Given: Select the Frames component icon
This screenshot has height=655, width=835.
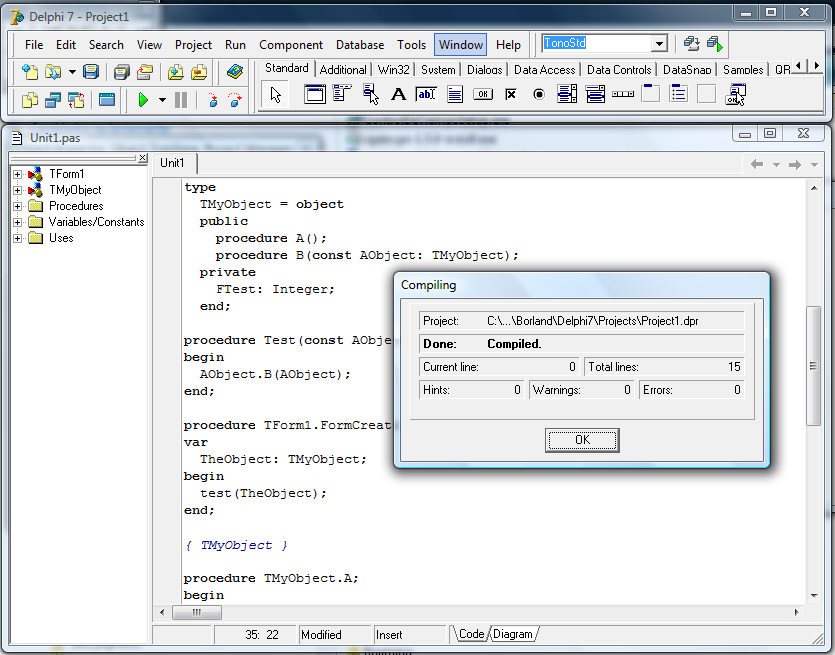Looking at the screenshot, I should (315, 95).
